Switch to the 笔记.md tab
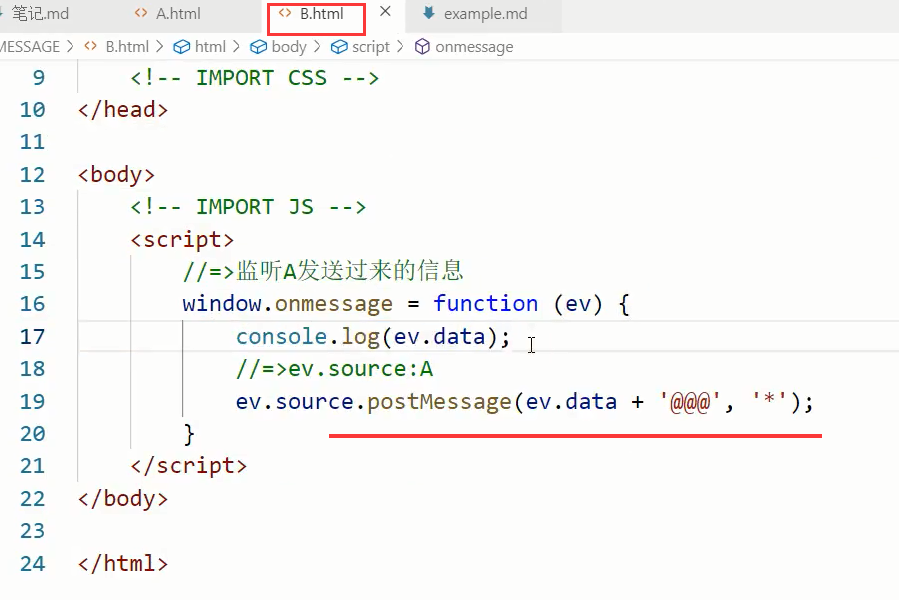Viewport: 899px width, 600px height. (40, 14)
